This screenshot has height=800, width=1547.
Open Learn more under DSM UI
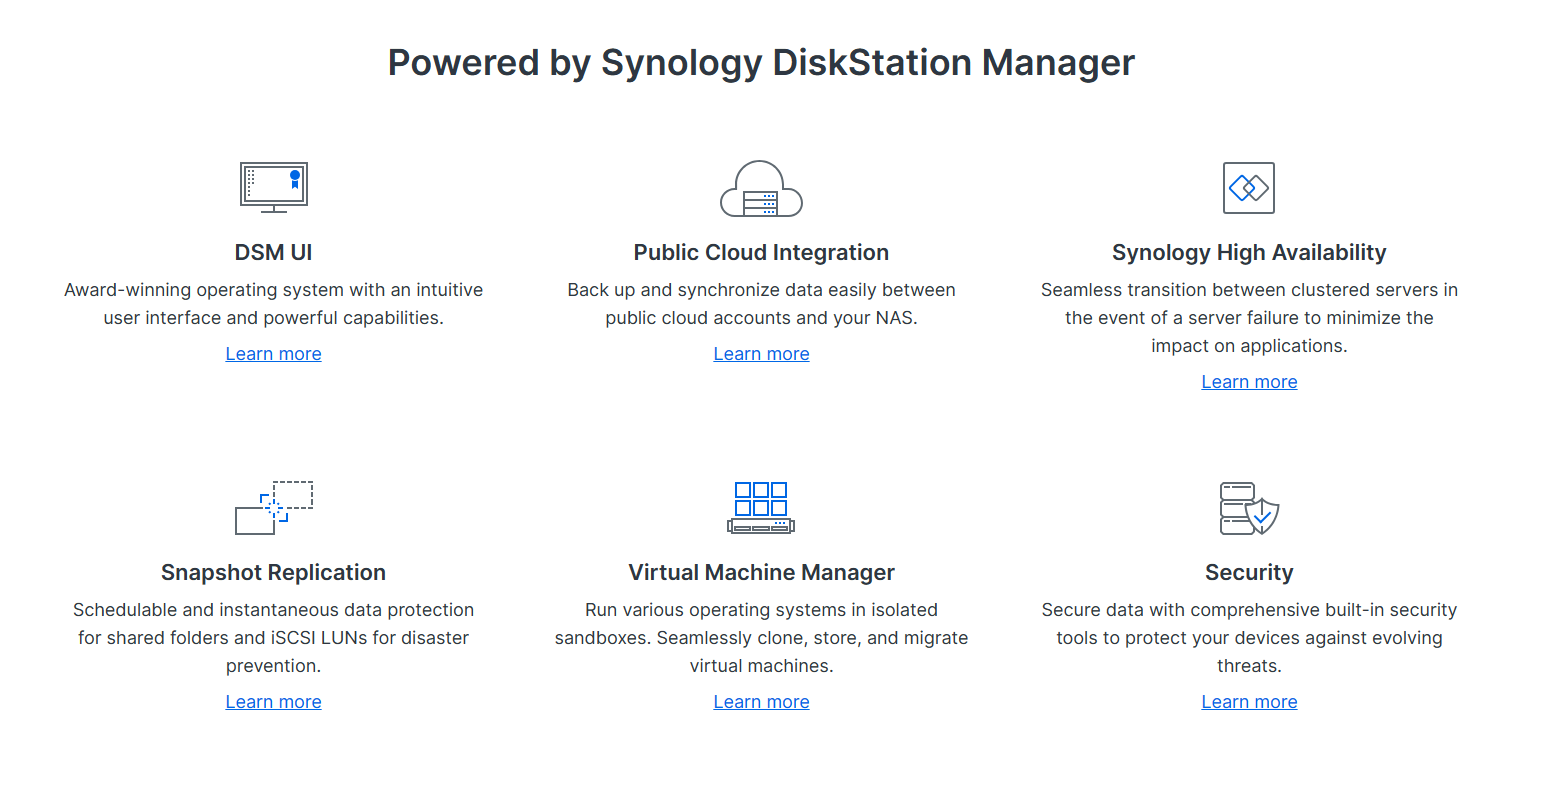click(274, 354)
